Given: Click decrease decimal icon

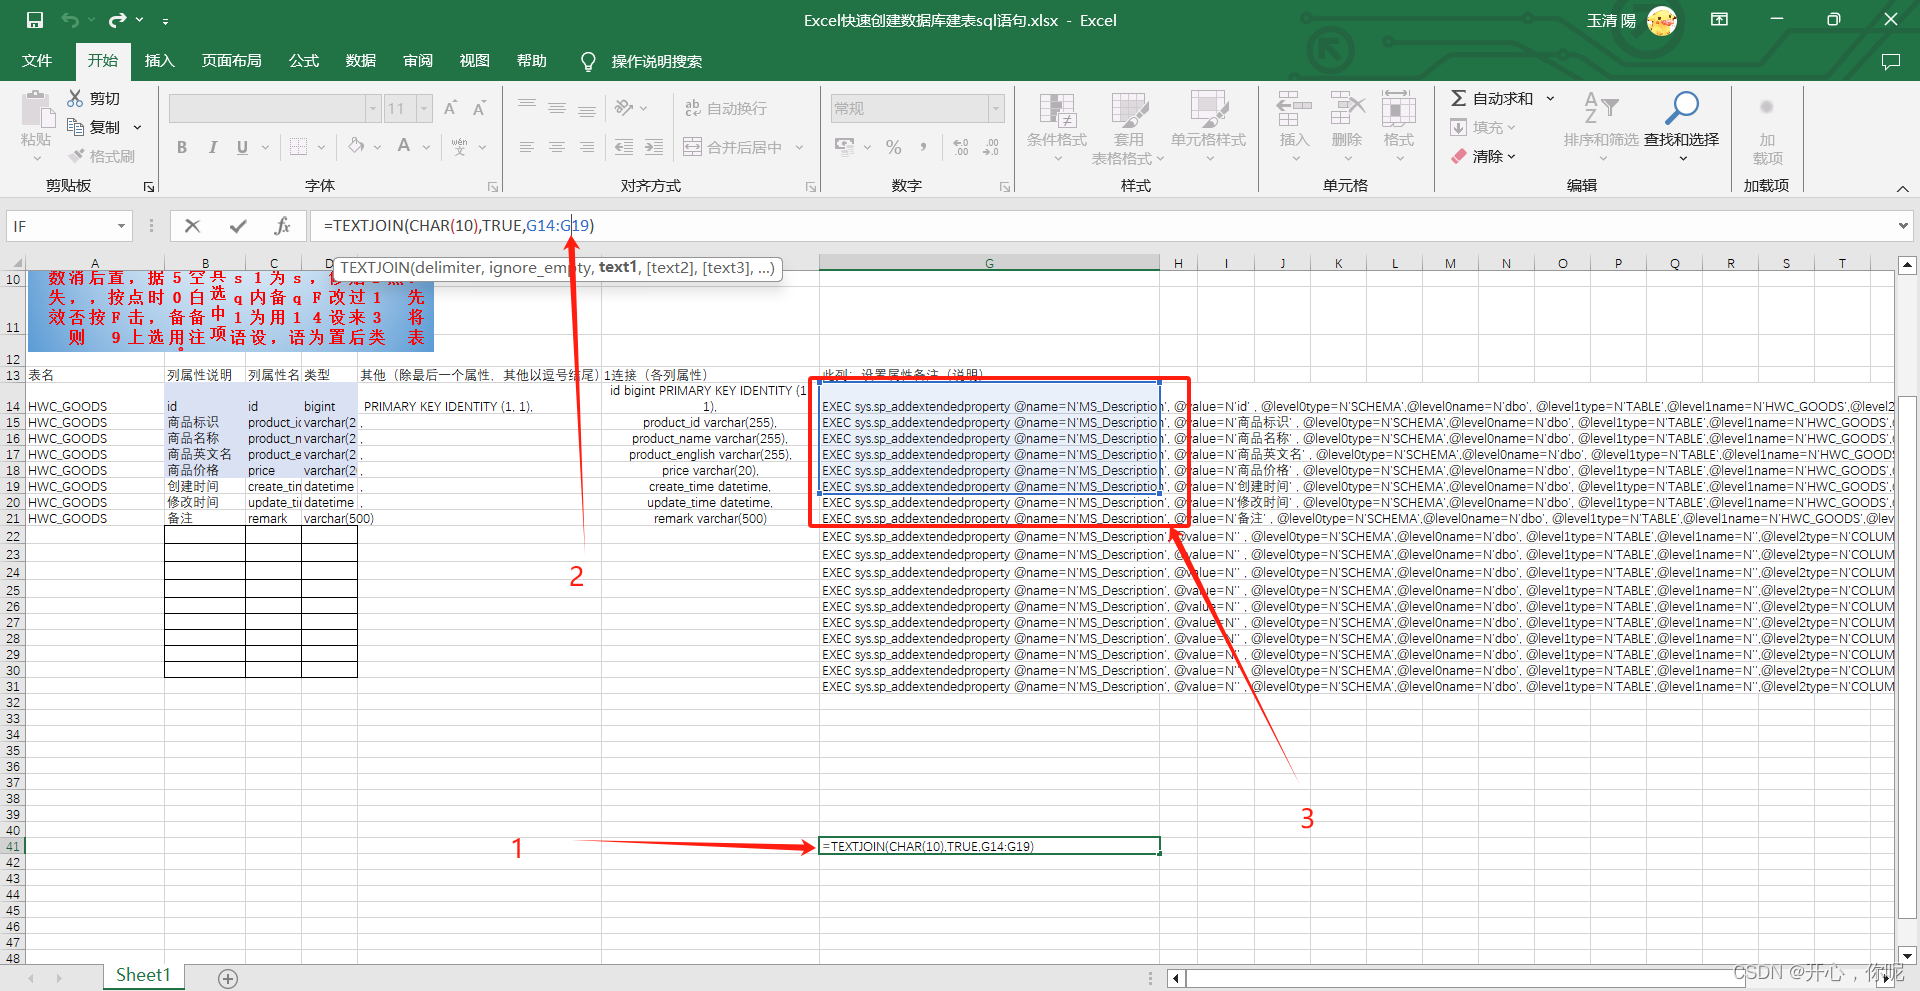Looking at the screenshot, I should coord(990,147).
